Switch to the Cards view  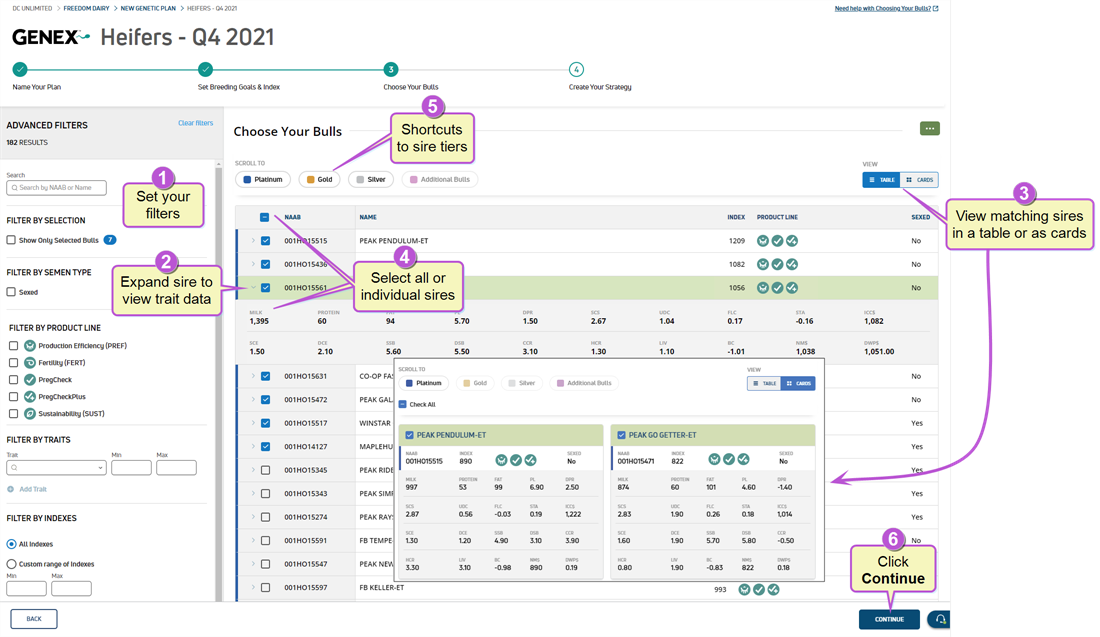pos(919,180)
